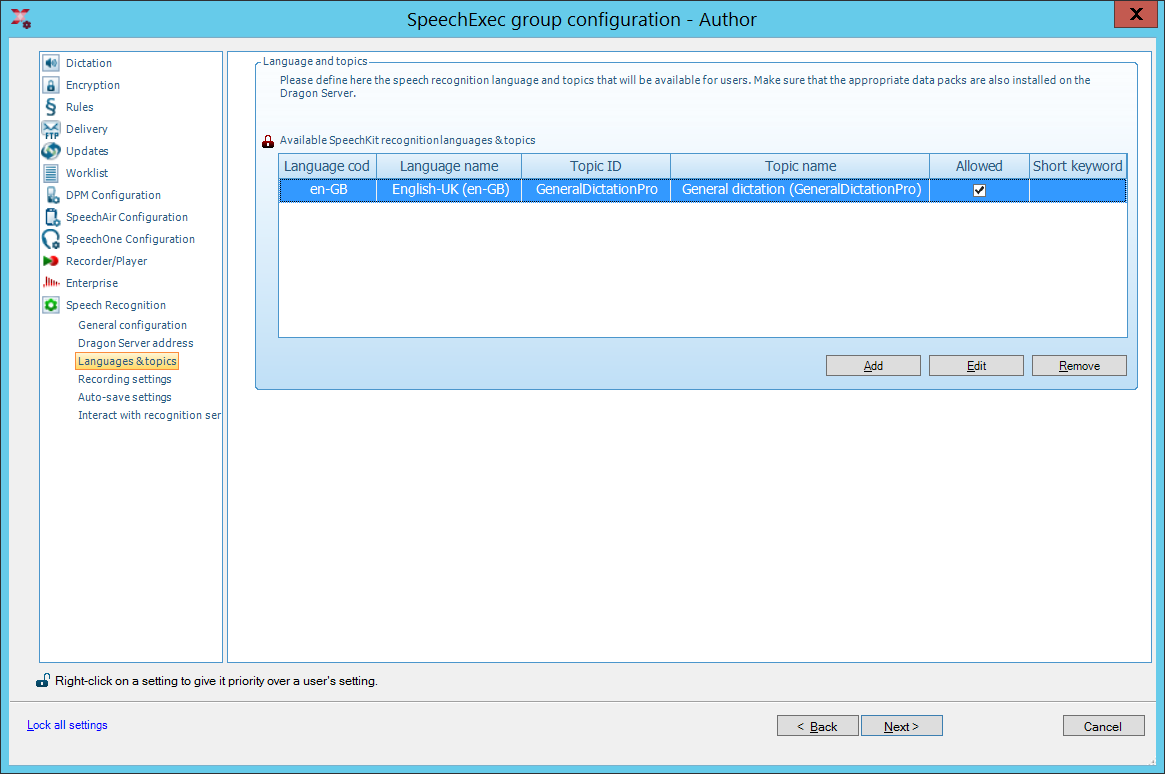This screenshot has width=1165, height=774.
Task: Cancel the group configuration
Action: [x=1103, y=726]
